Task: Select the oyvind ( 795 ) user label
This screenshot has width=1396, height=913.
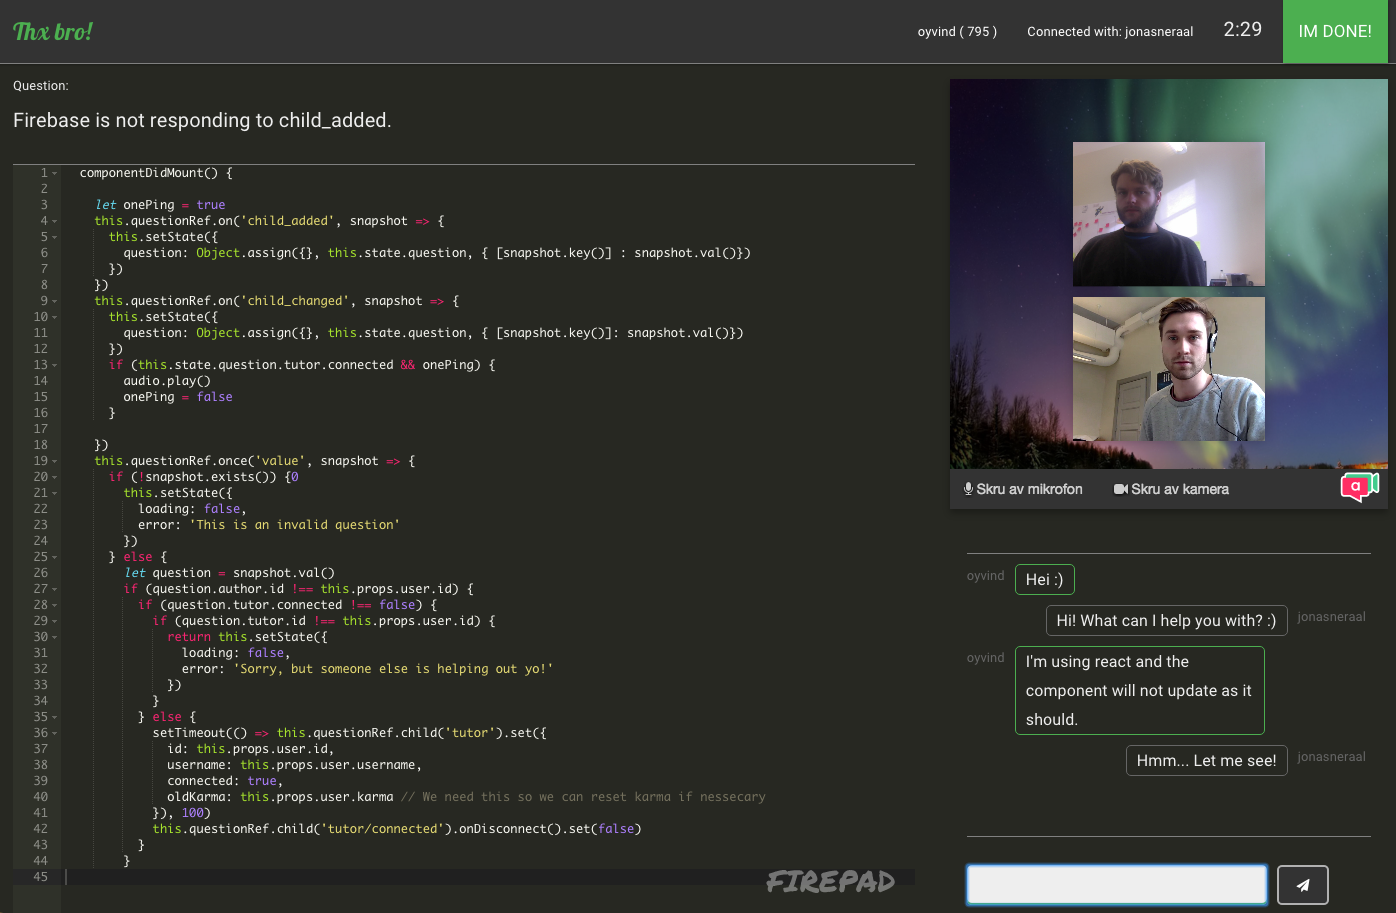Action: (957, 32)
